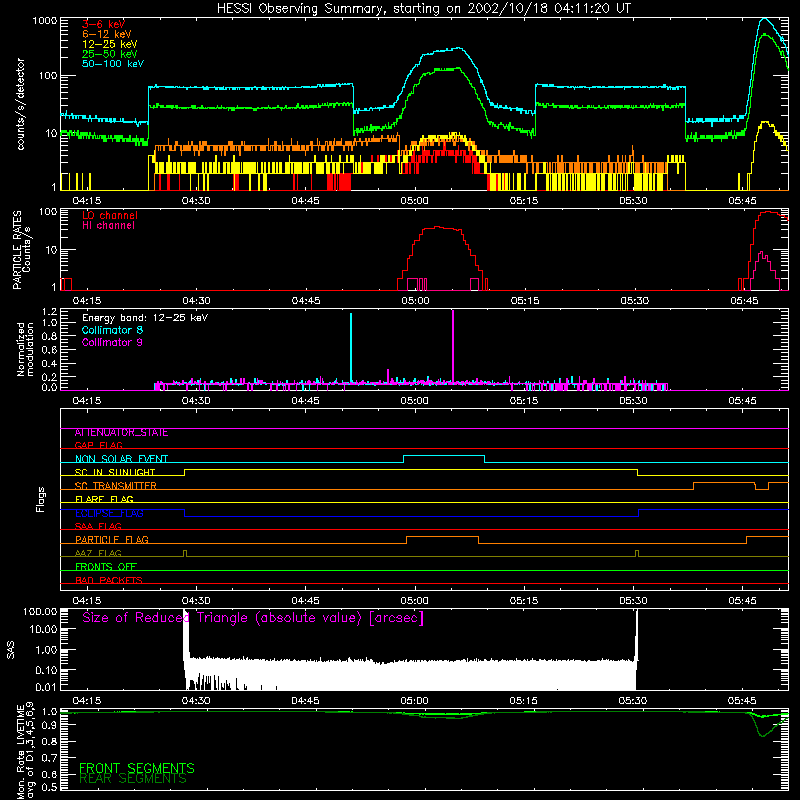Click the 05:00 time label under the Flags panel
Image resolution: width=800 pixels, height=800 pixels.
414,601
